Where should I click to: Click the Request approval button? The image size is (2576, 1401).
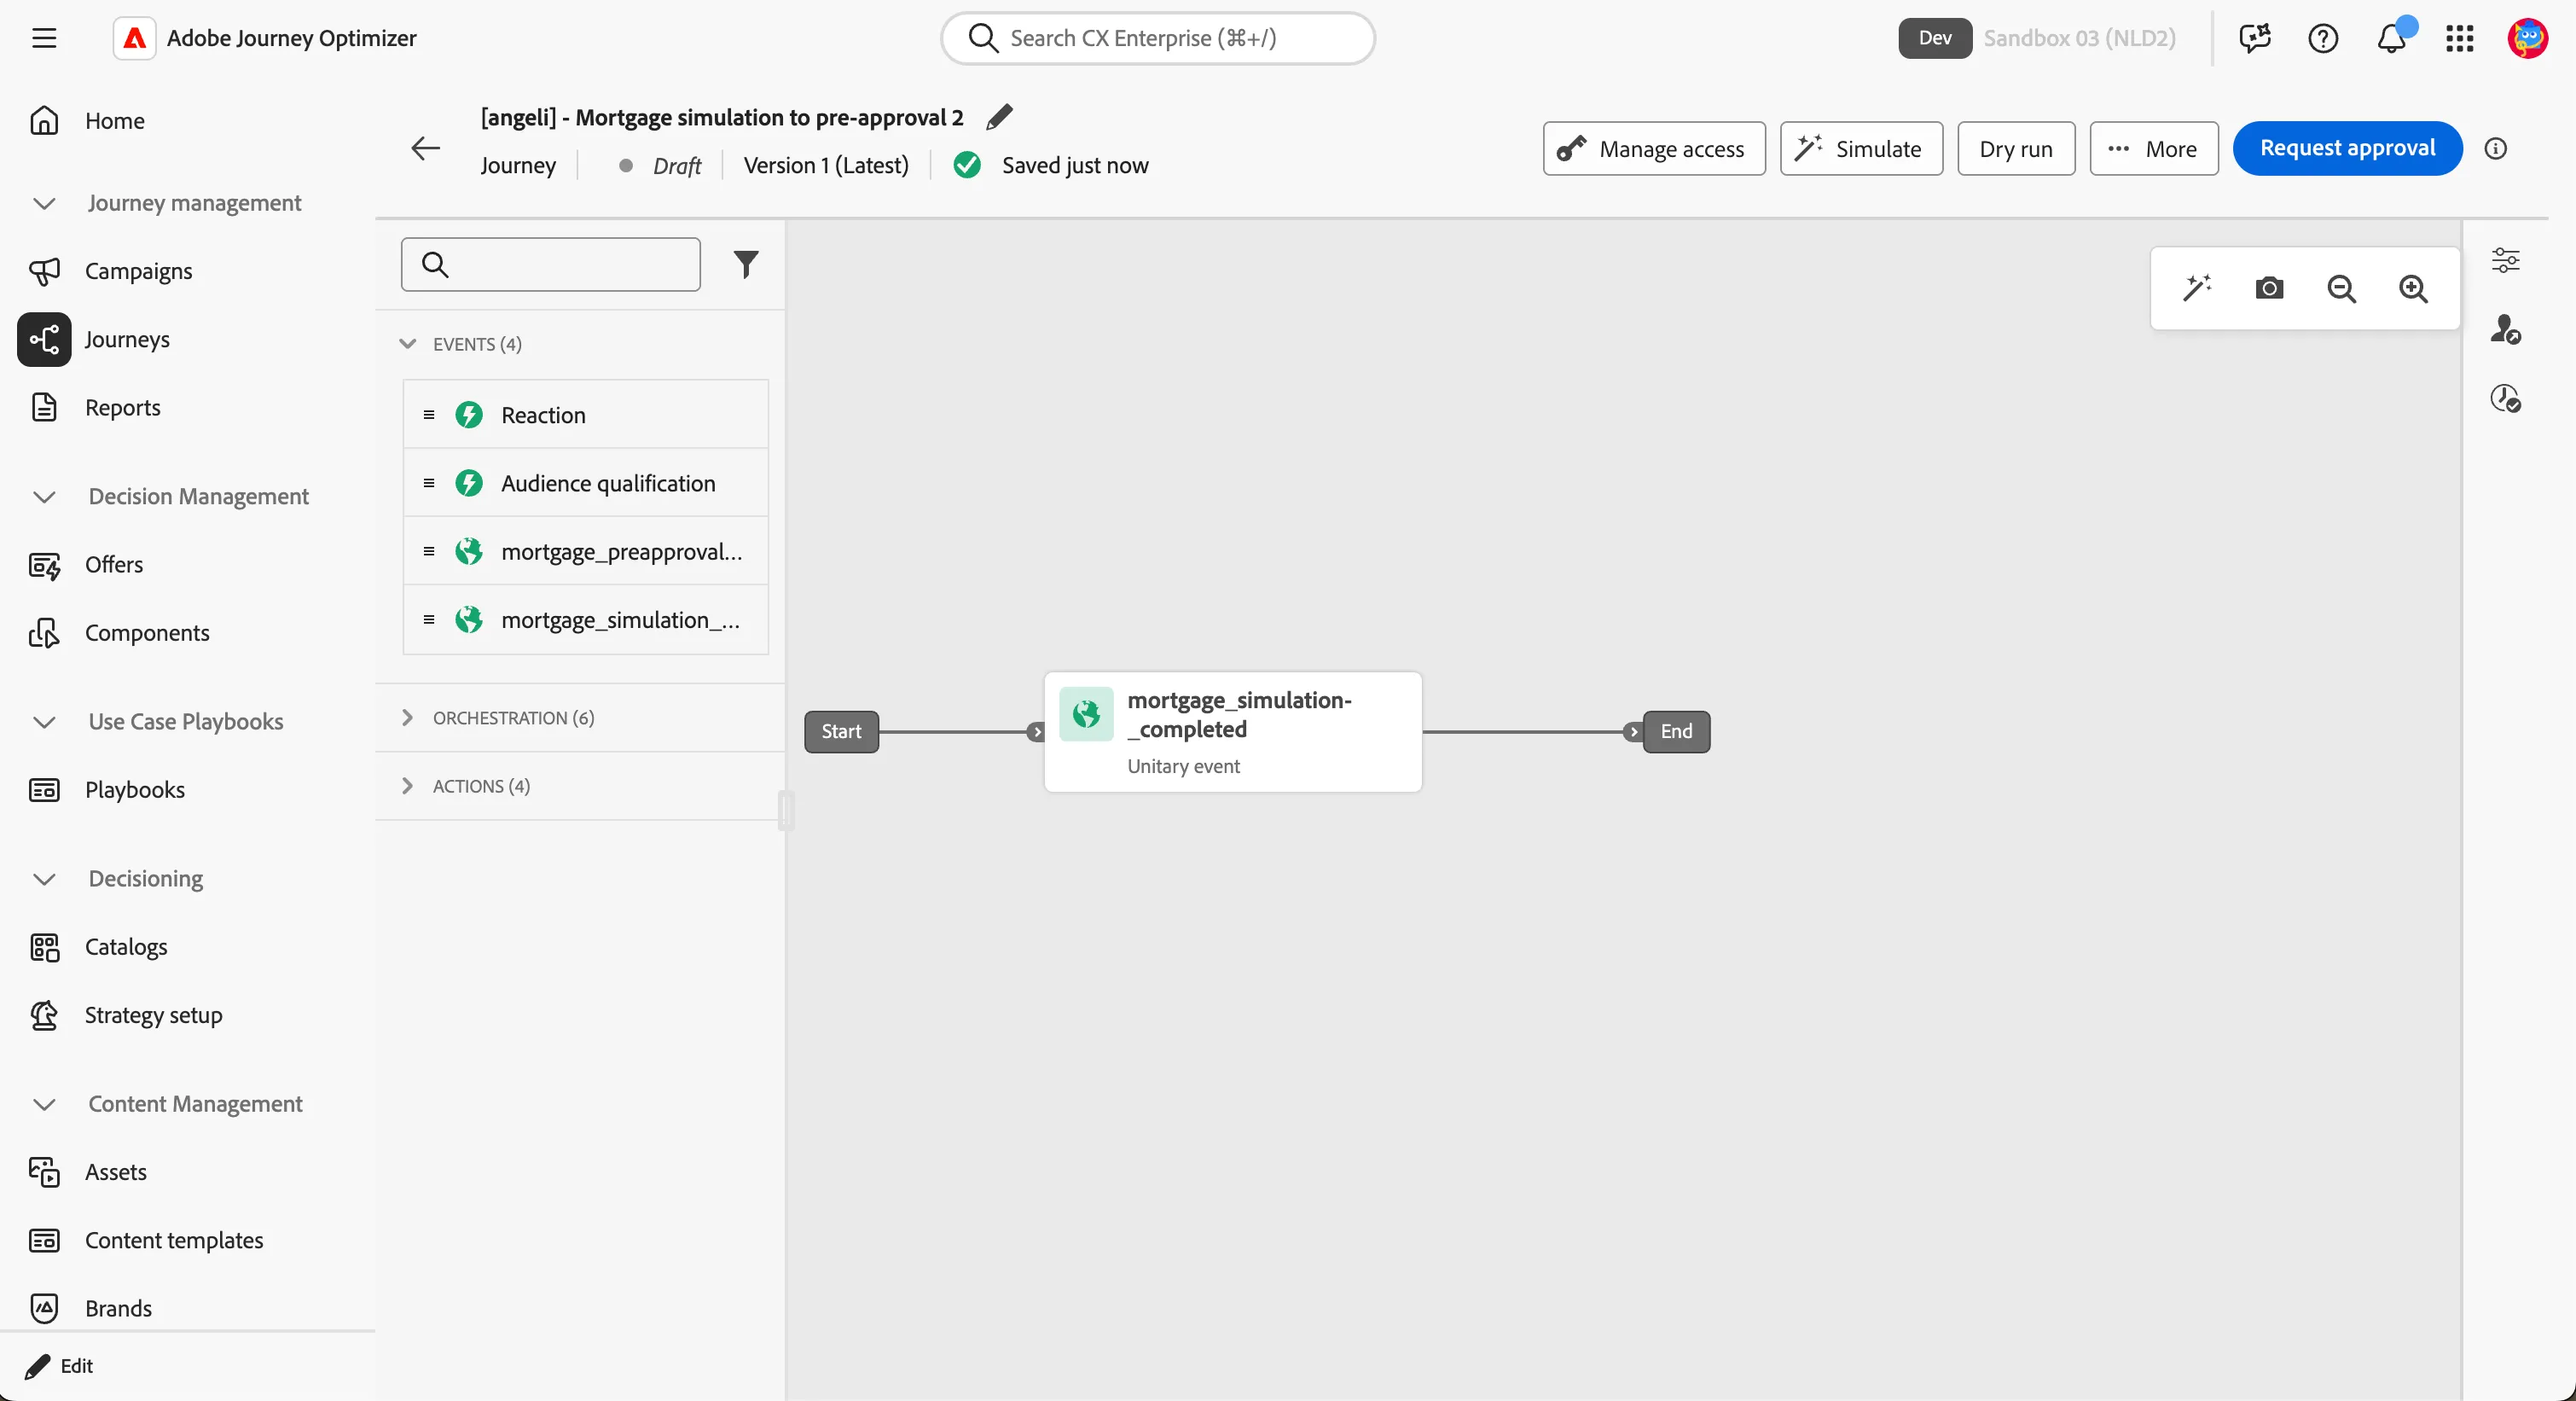pyautogui.click(x=2347, y=149)
